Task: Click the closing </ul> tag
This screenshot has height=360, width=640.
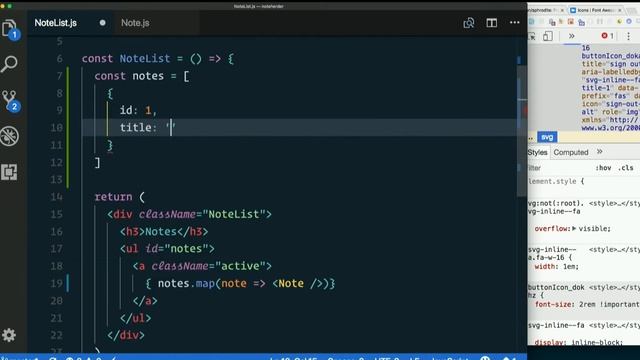Action: pos(136,318)
